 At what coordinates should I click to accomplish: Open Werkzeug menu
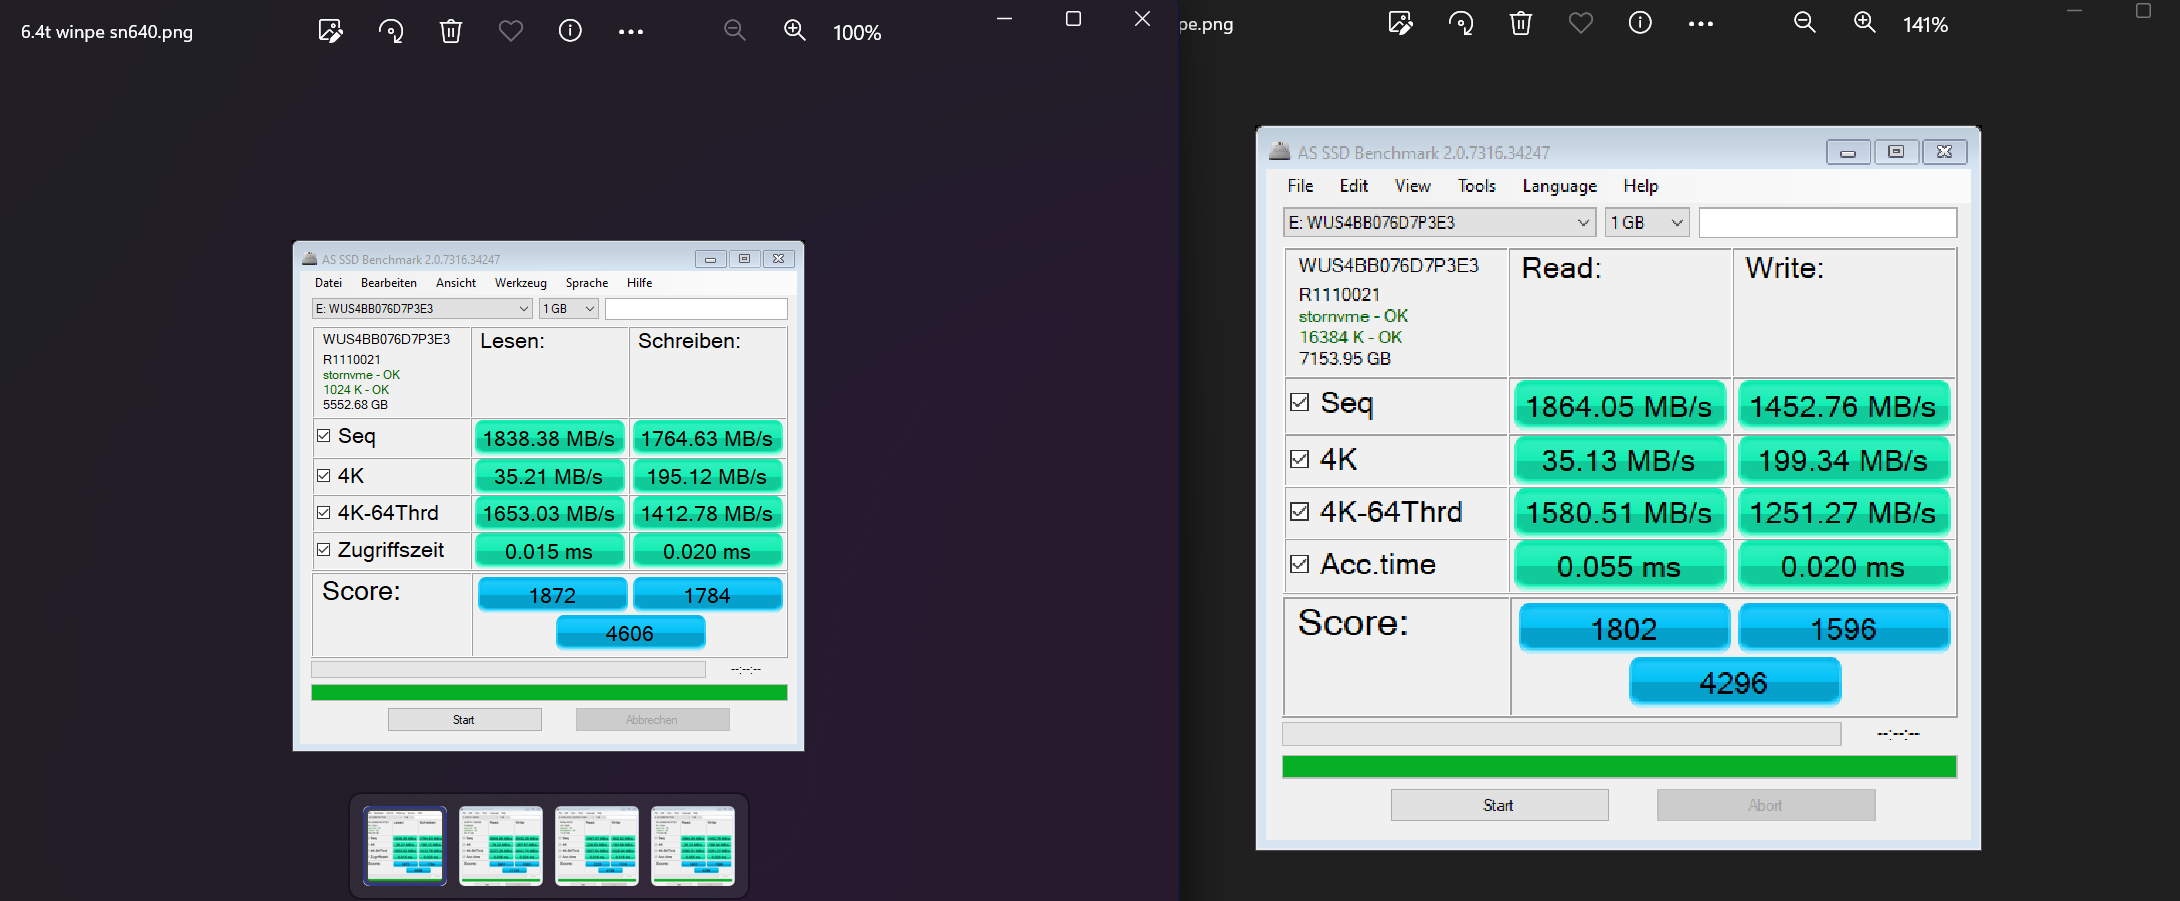[521, 283]
